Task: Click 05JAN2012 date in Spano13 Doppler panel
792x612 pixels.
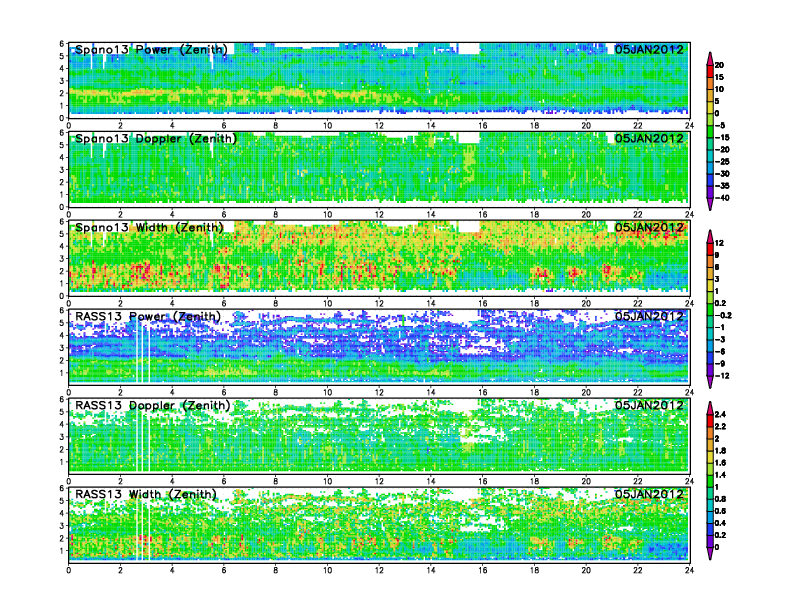Action: pos(649,138)
